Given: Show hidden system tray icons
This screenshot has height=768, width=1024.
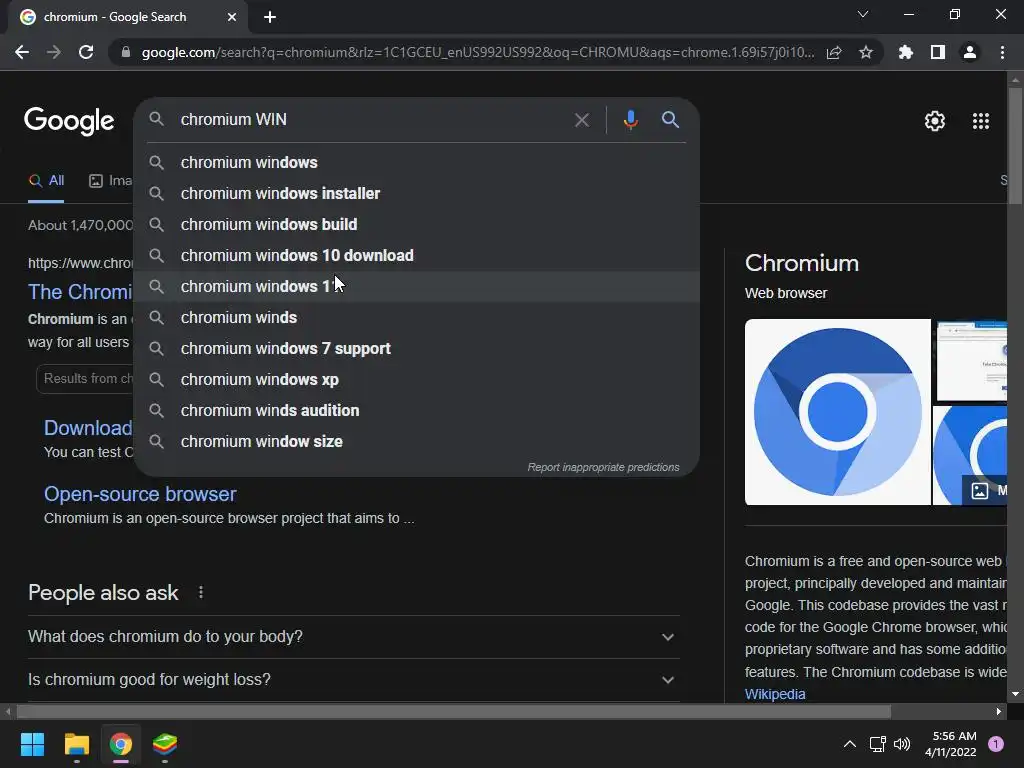Looking at the screenshot, I should pyautogui.click(x=850, y=744).
